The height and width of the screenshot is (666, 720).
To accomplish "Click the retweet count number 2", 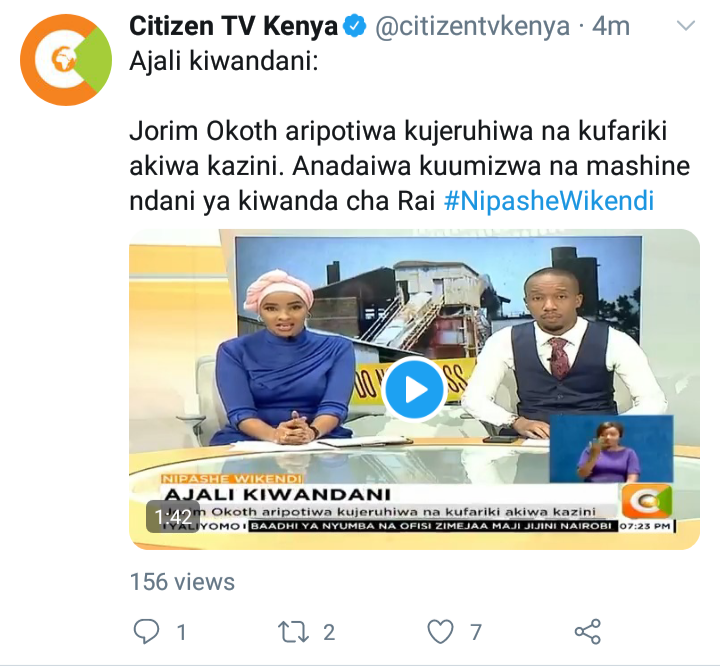I will tap(329, 632).
